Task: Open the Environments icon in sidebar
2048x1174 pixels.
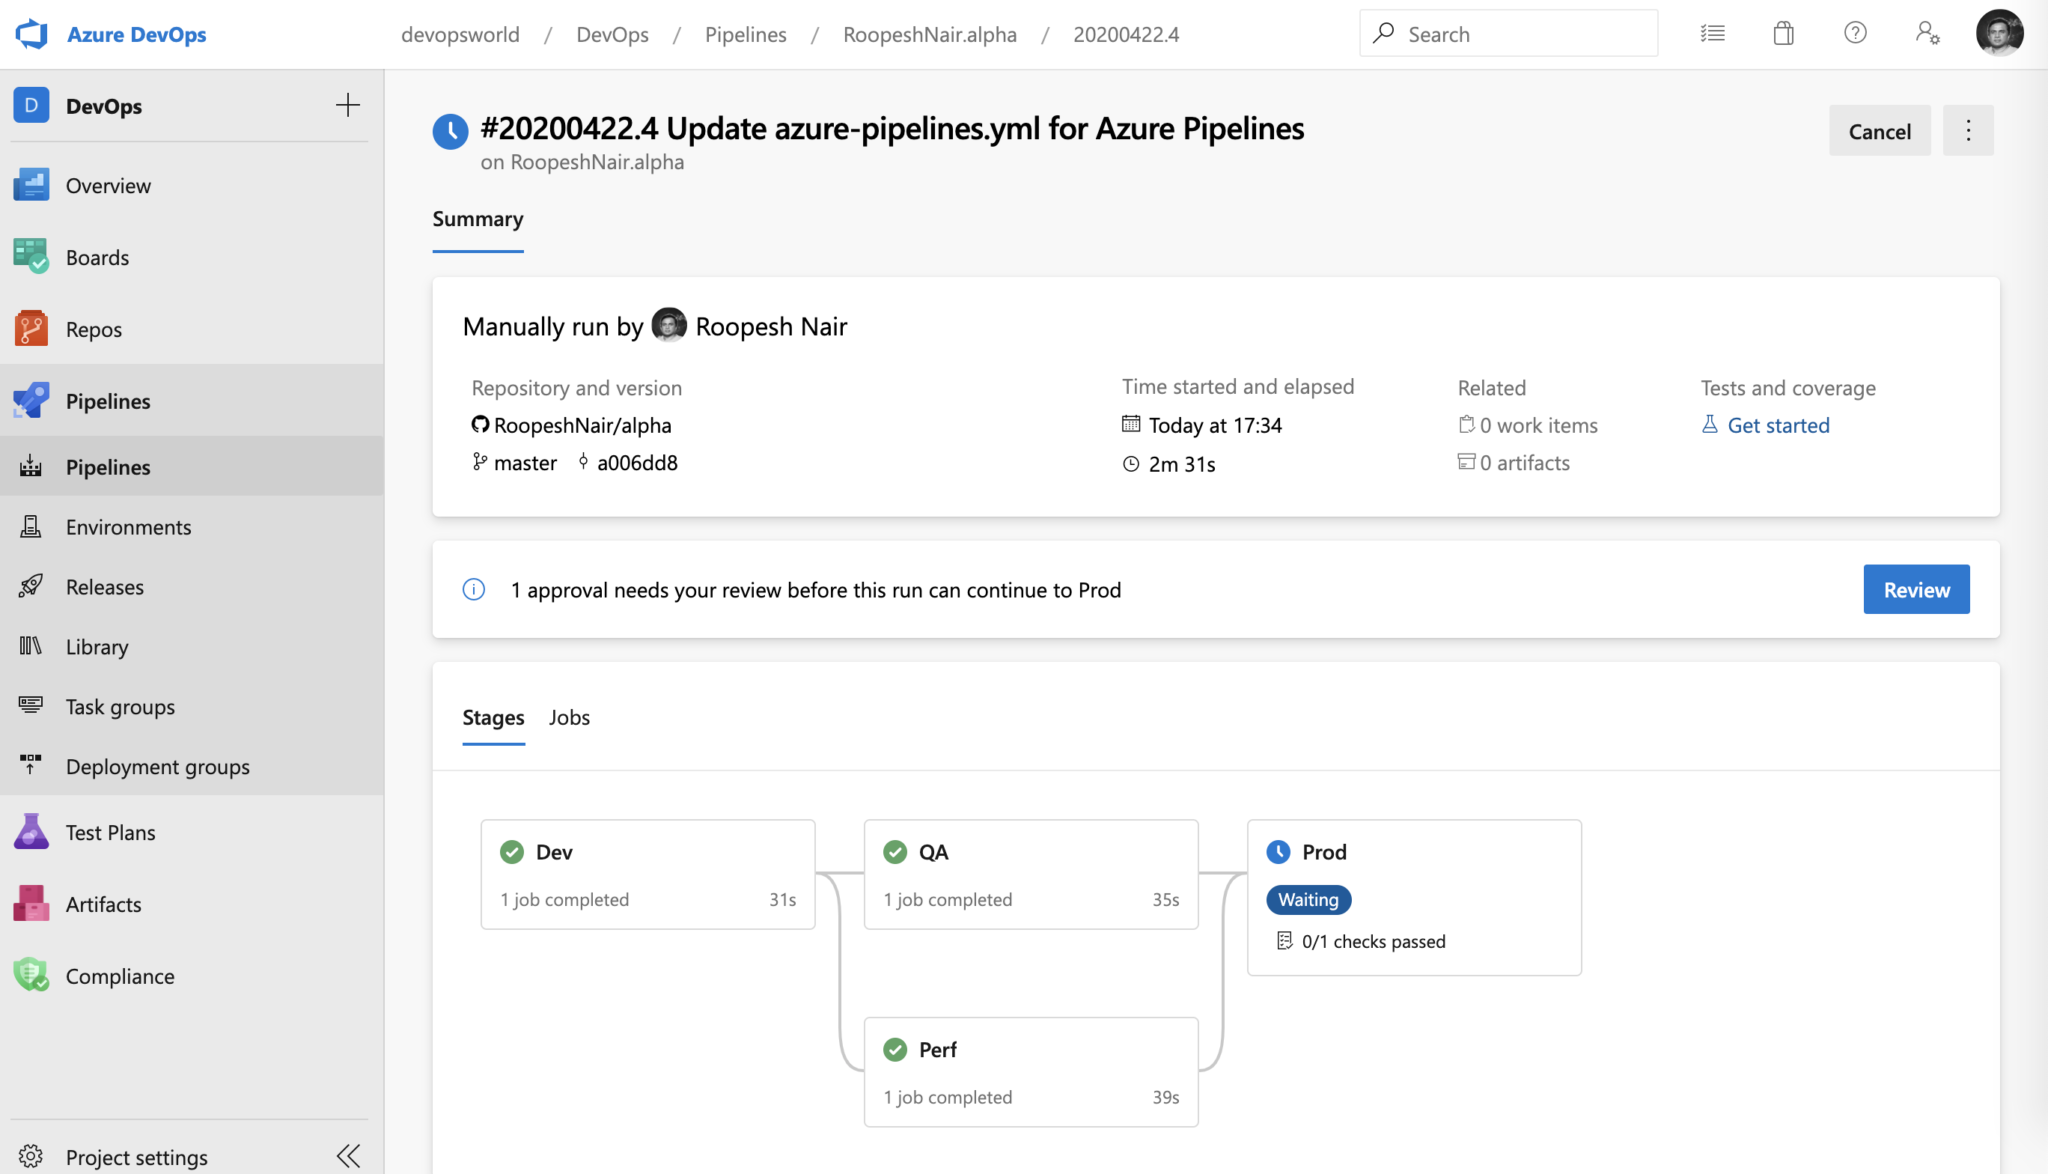Action: pos(31,527)
